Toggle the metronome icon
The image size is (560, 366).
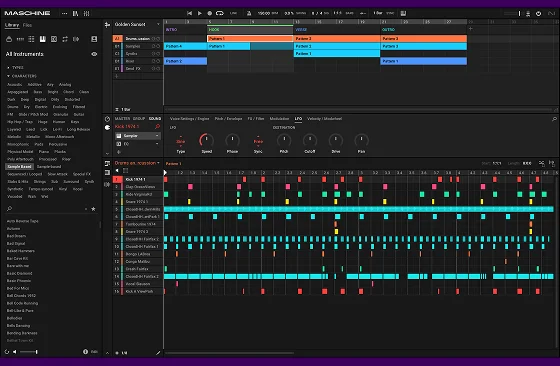point(249,13)
